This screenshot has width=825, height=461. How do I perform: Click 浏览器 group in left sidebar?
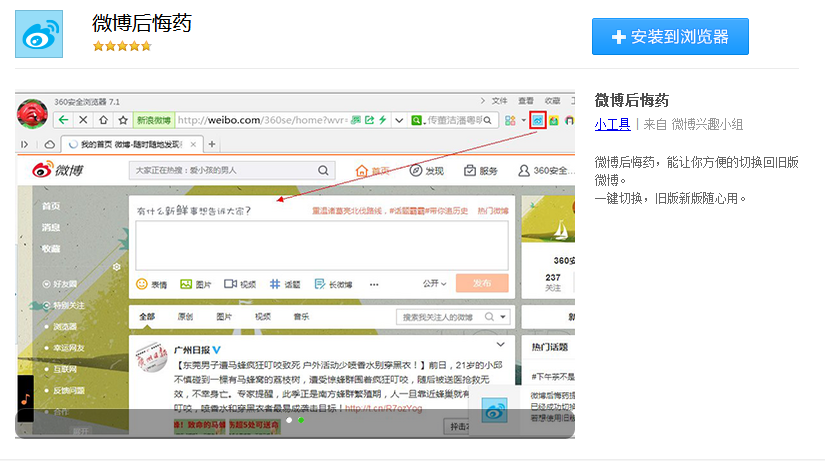(65, 326)
